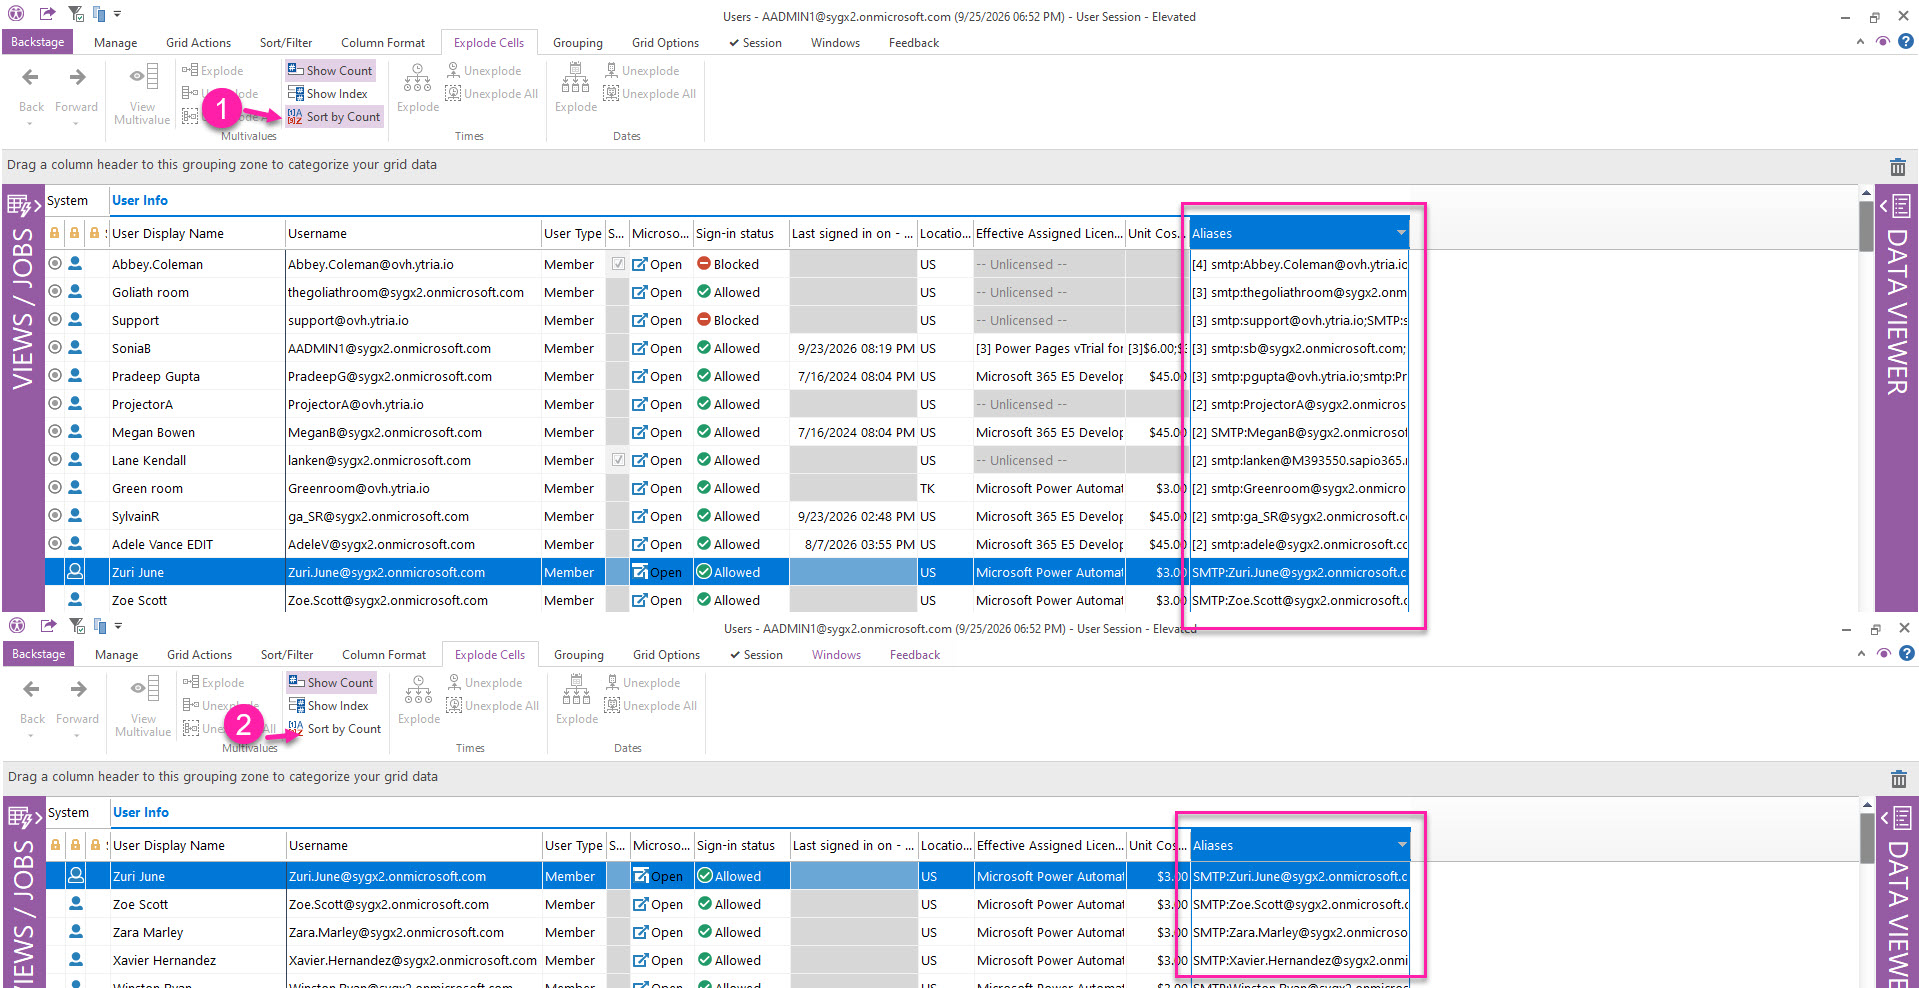Toggle Sort by Count in top window
This screenshot has width=1919, height=988.
pos(333,117)
